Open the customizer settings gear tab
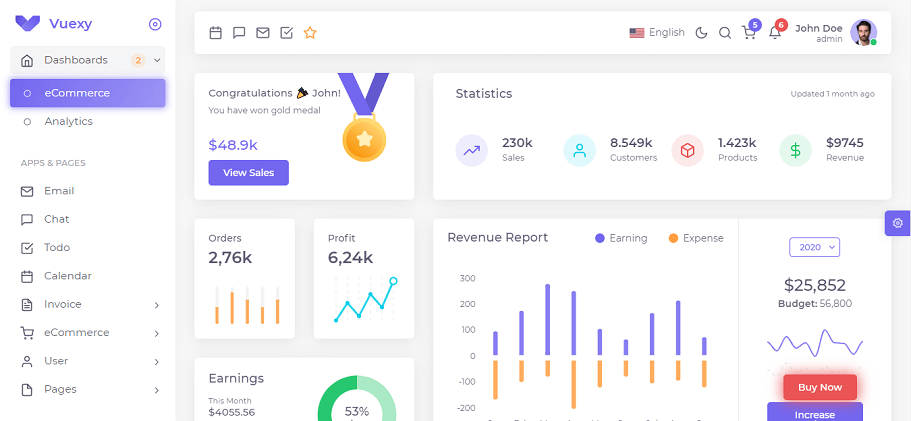The height and width of the screenshot is (421, 911). (898, 223)
